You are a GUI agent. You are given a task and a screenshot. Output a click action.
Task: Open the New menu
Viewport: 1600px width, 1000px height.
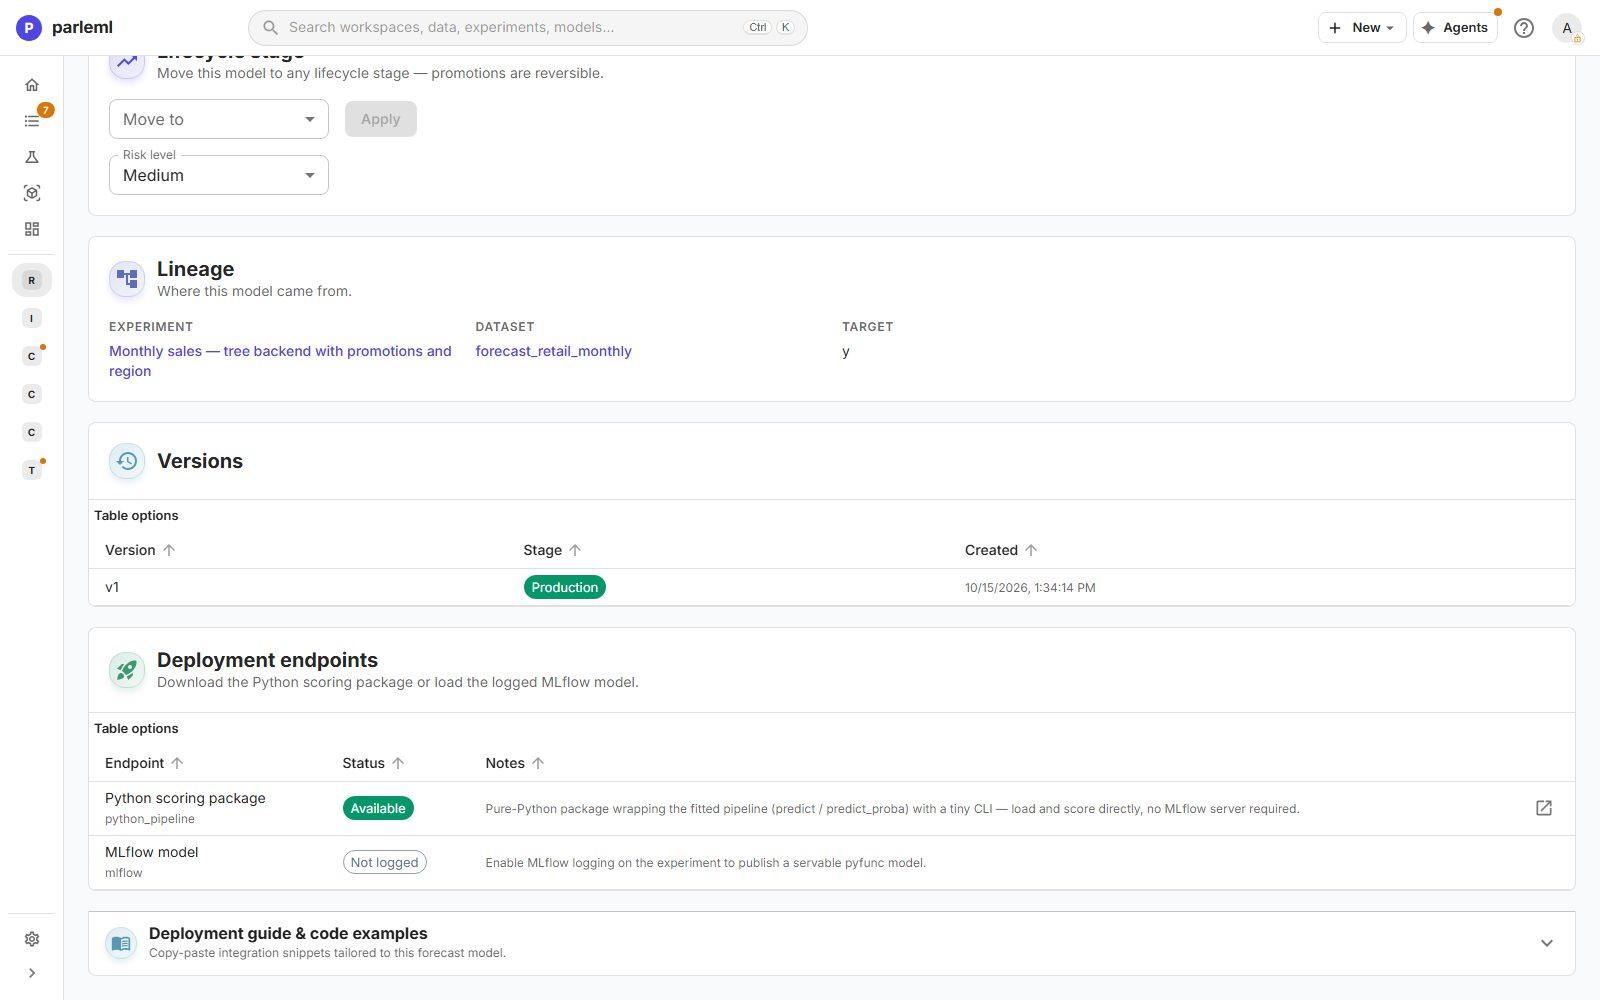(1362, 28)
